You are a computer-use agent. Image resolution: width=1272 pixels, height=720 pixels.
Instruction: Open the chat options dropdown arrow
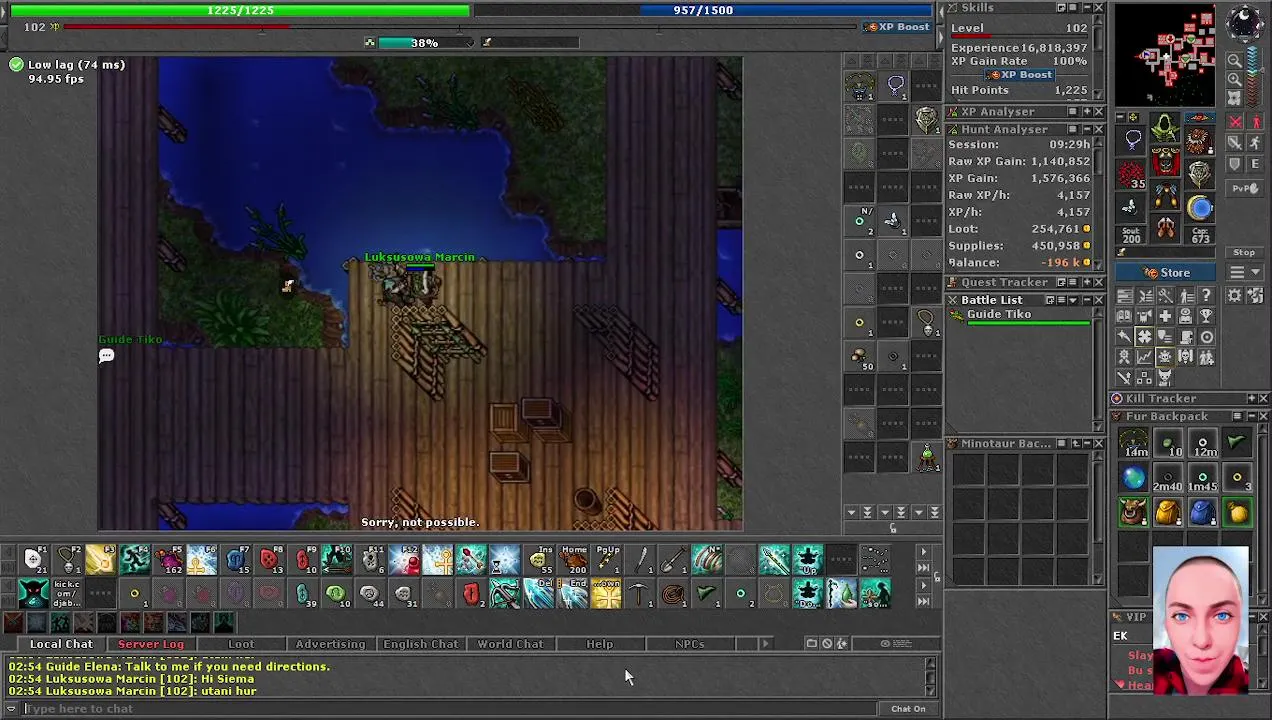pos(11,709)
